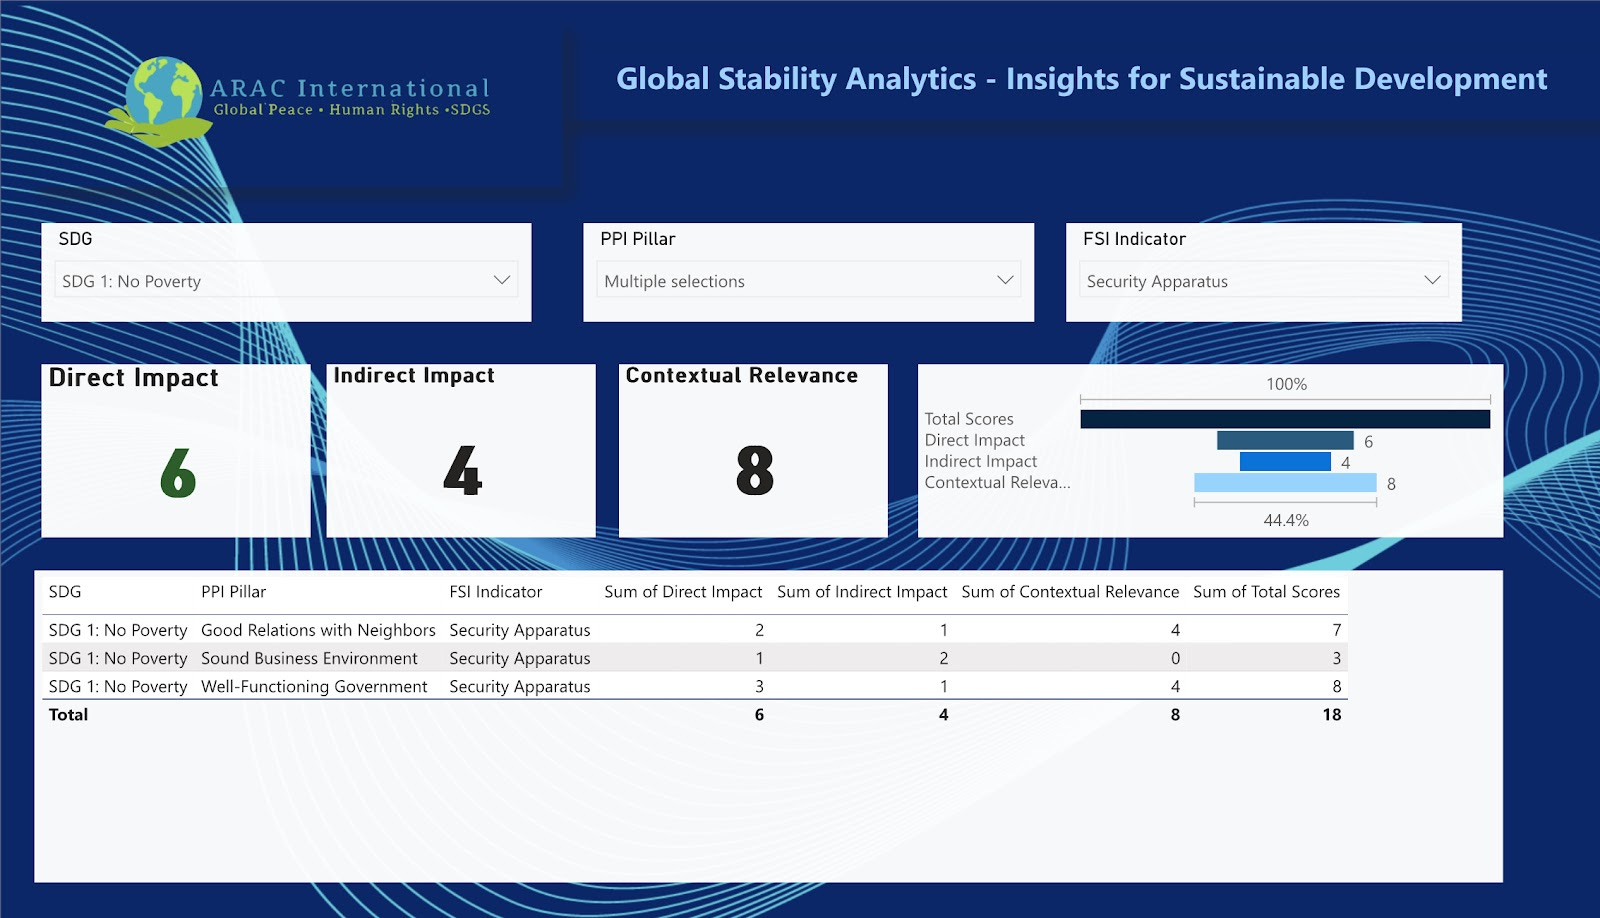
Task: Click contextual relevance 0 in Sound Business row
Action: [1175, 658]
